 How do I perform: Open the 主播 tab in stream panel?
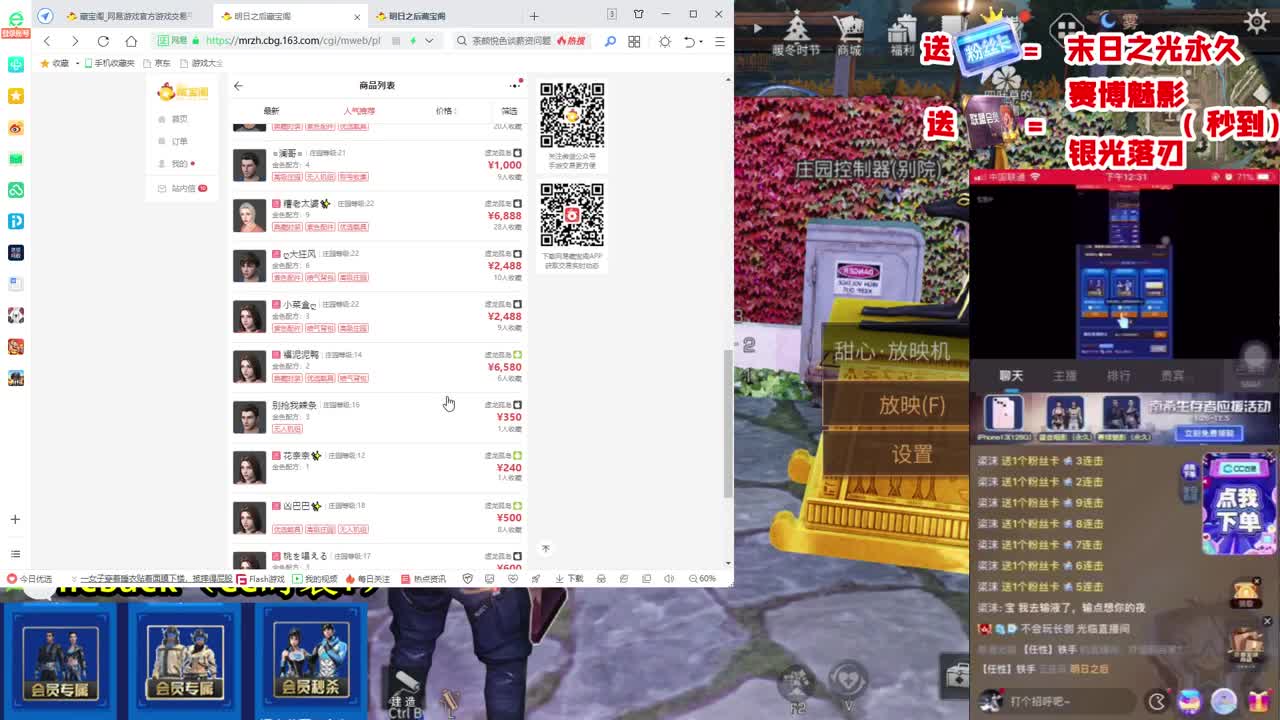(x=1065, y=376)
